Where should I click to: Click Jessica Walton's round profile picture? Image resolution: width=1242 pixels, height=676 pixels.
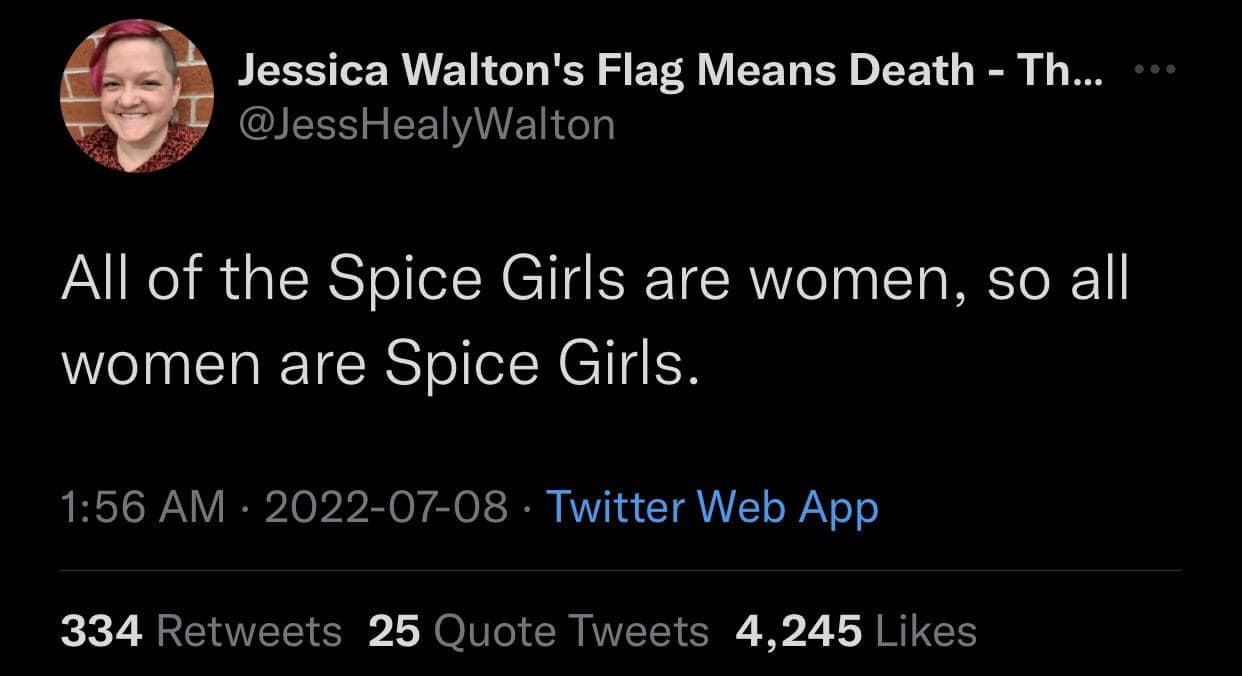point(137,97)
